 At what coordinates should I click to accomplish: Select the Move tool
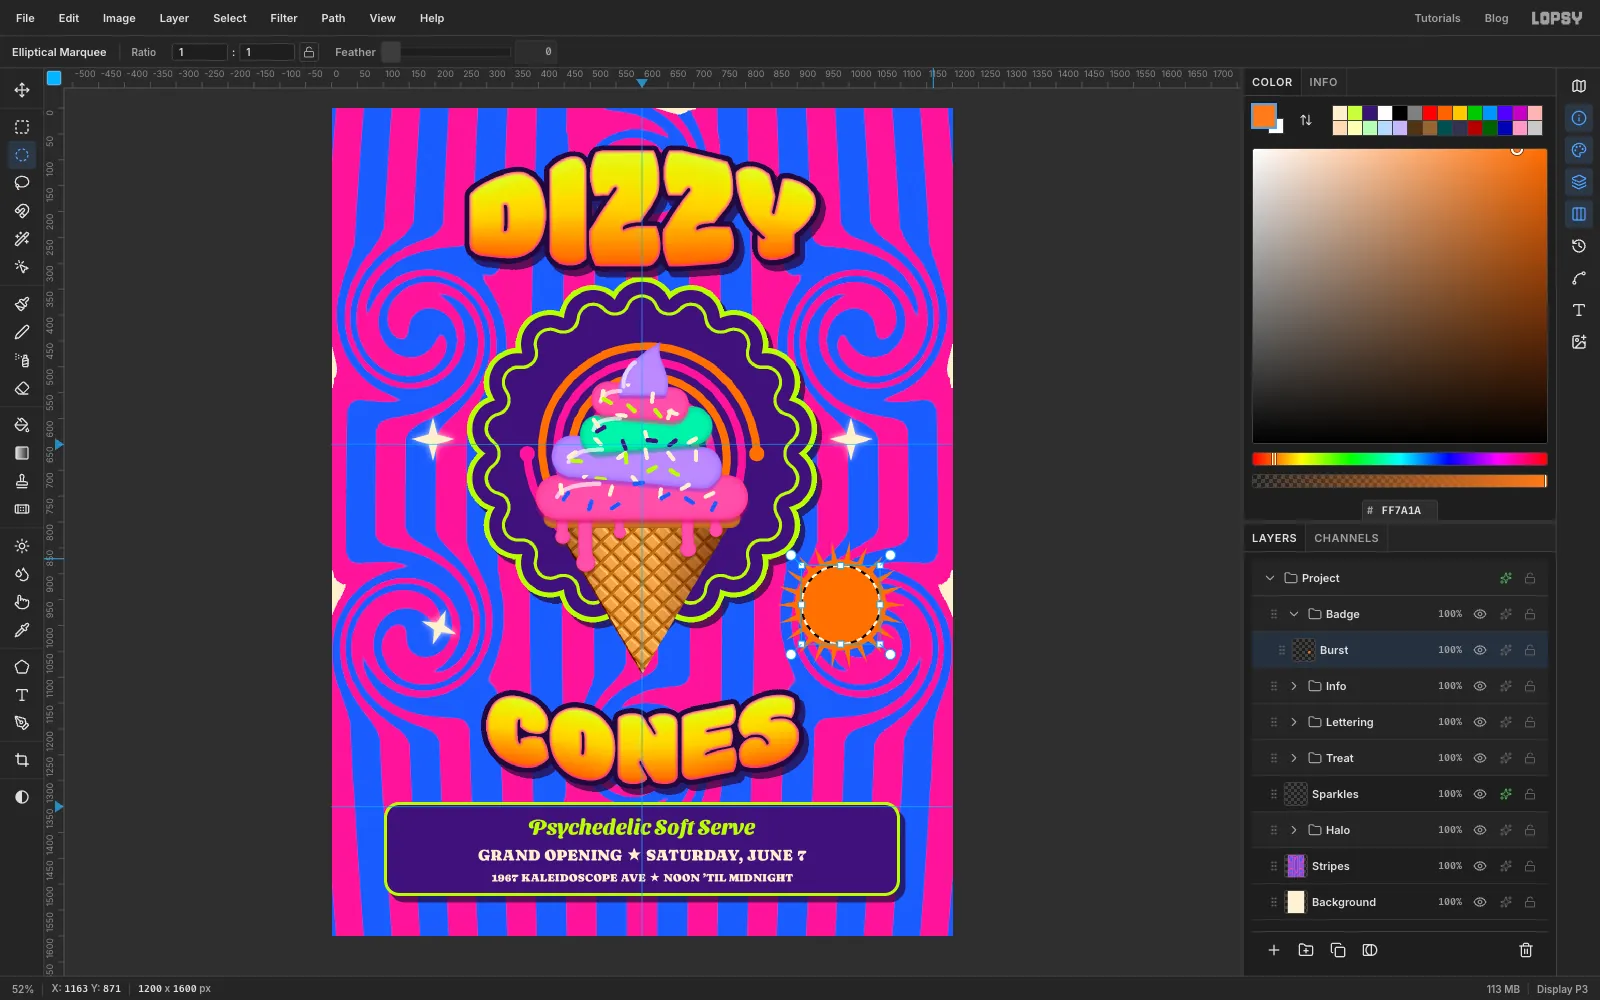[22, 90]
